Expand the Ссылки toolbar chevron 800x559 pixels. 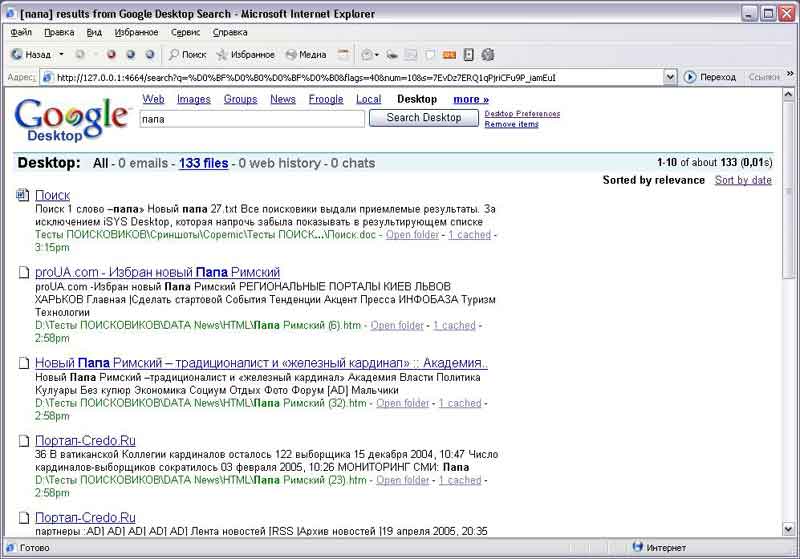790,74
